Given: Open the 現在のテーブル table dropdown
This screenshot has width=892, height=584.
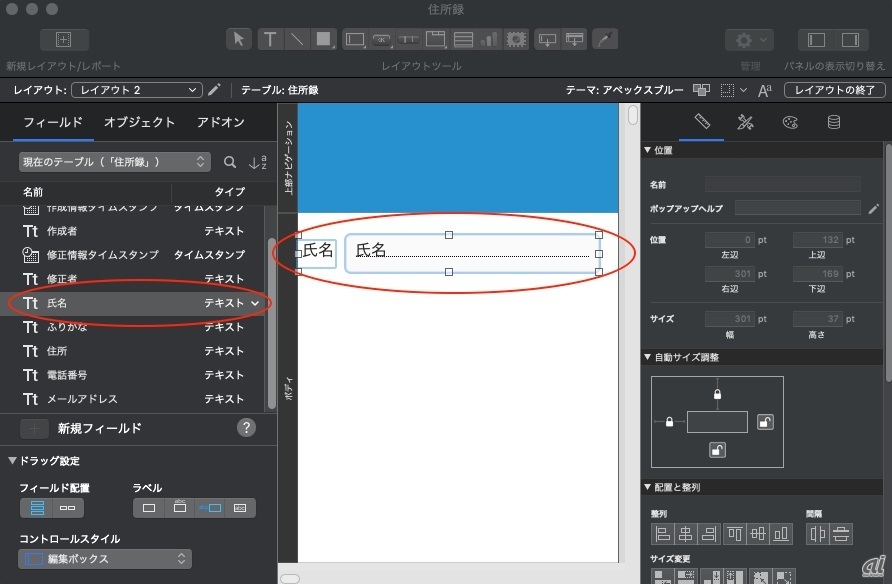Looking at the screenshot, I should coord(114,162).
